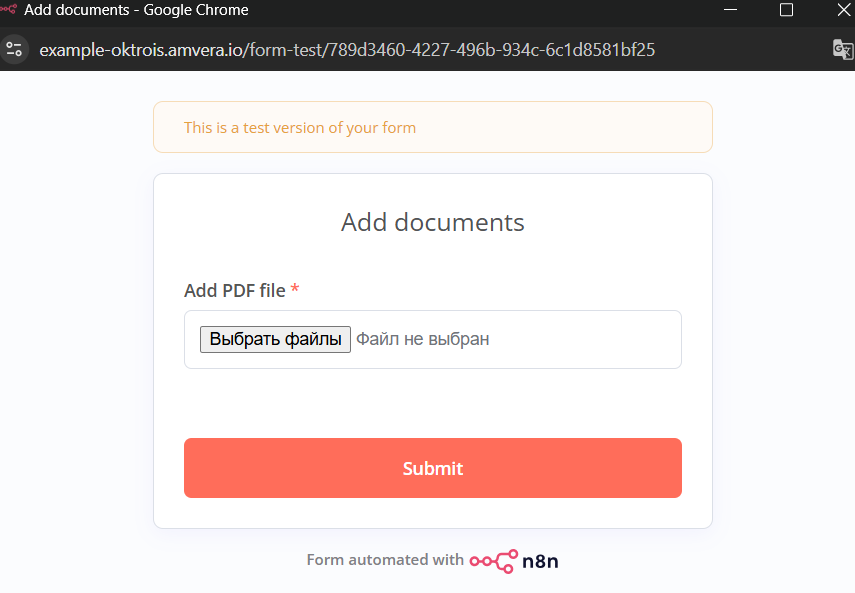Click the pink n8n node logo in footer
The image size is (855, 593).
tap(494, 560)
